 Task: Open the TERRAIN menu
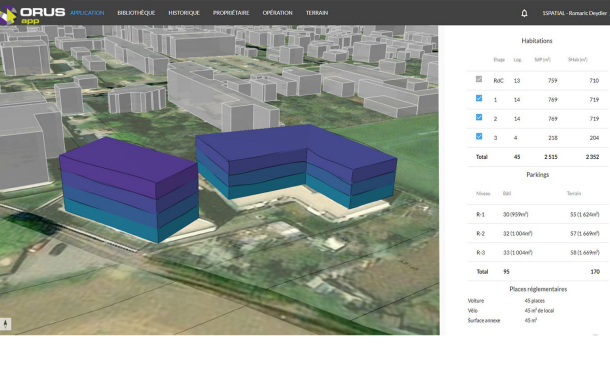(317, 13)
